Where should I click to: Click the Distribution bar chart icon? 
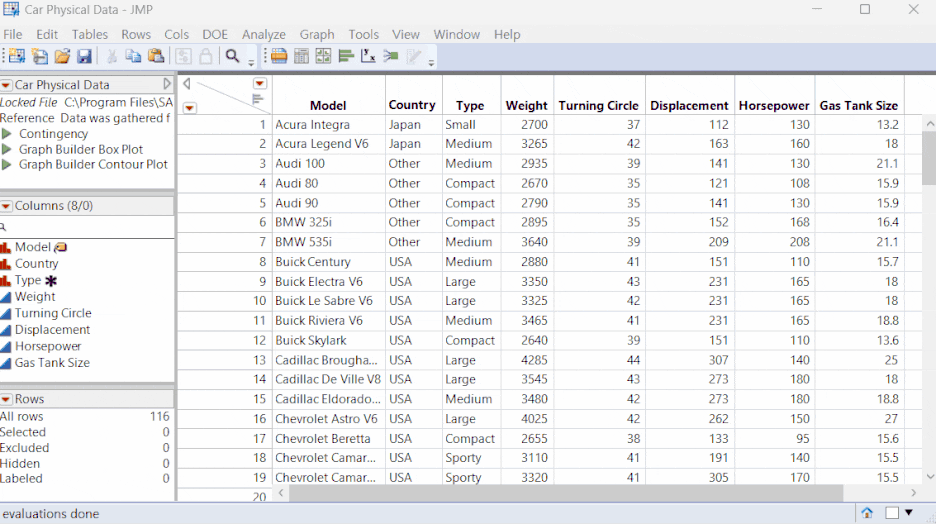(x=346, y=56)
